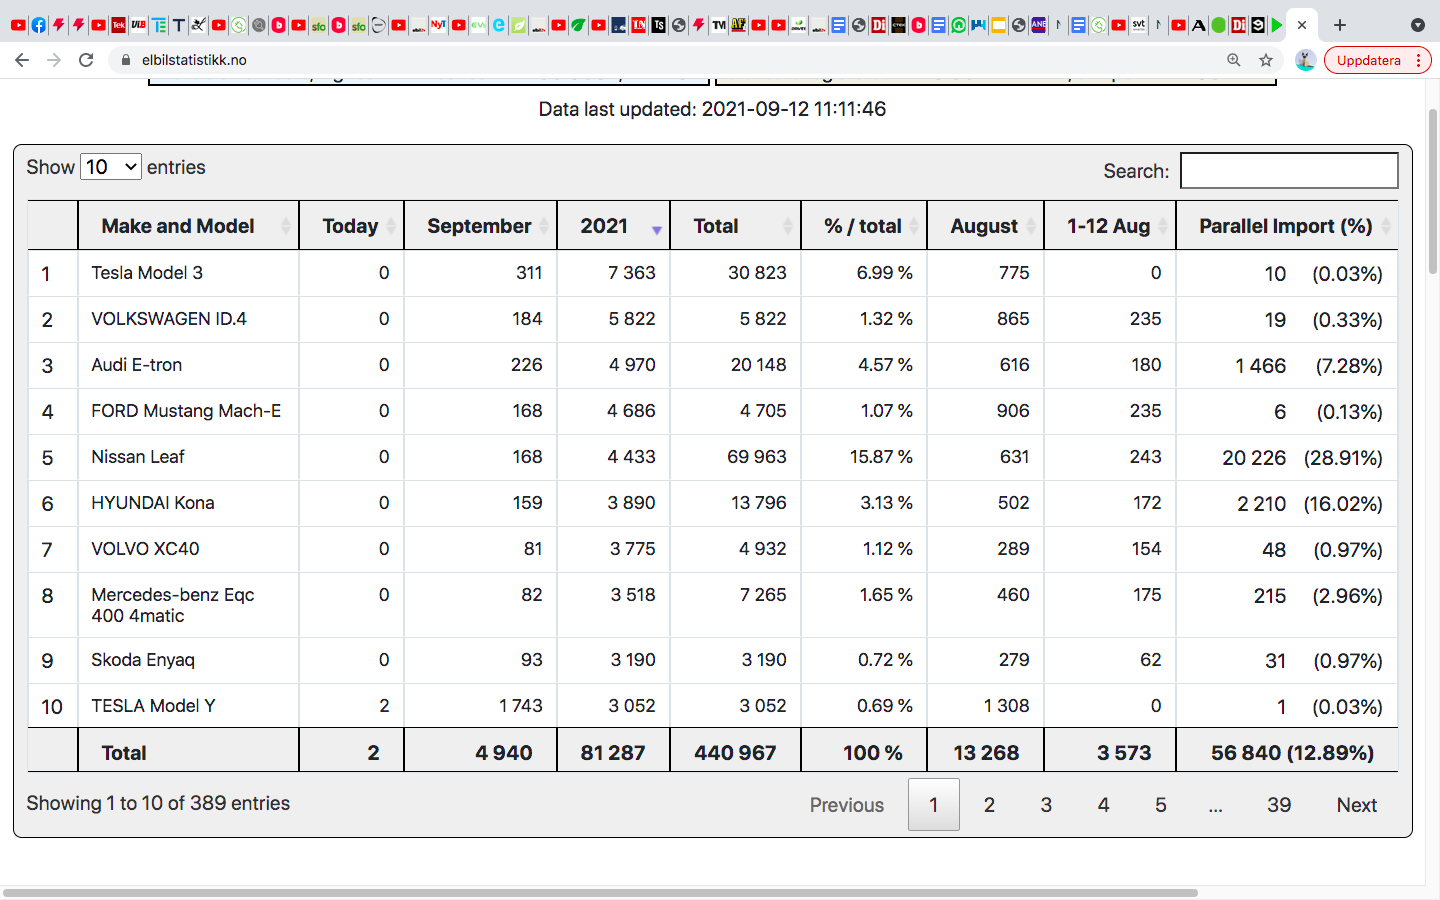This screenshot has height=900, width=1440.
Task: Switch to the NyT tab
Action: point(438,25)
